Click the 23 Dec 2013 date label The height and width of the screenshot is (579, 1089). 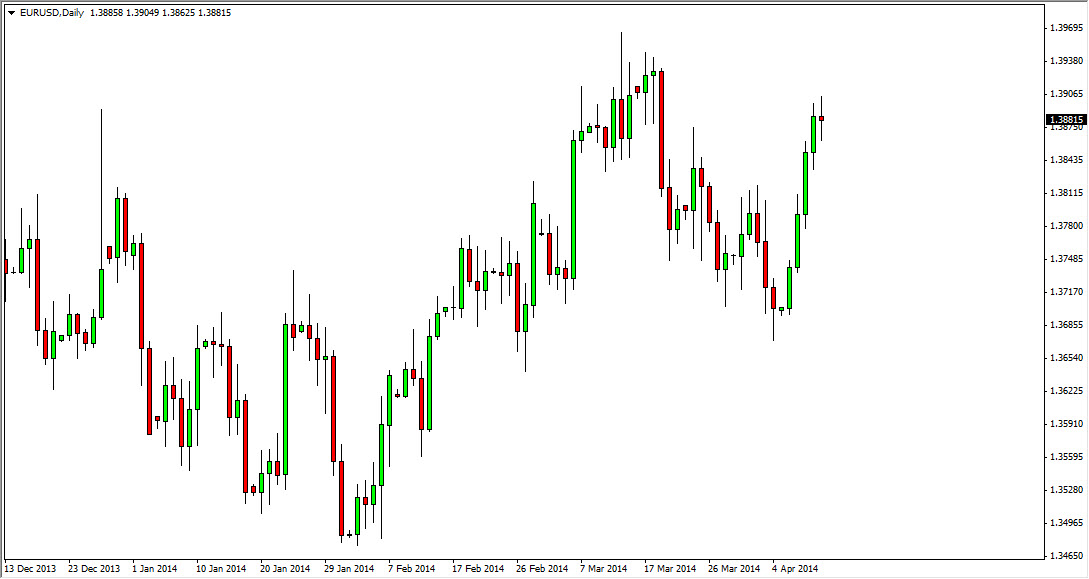click(94, 569)
